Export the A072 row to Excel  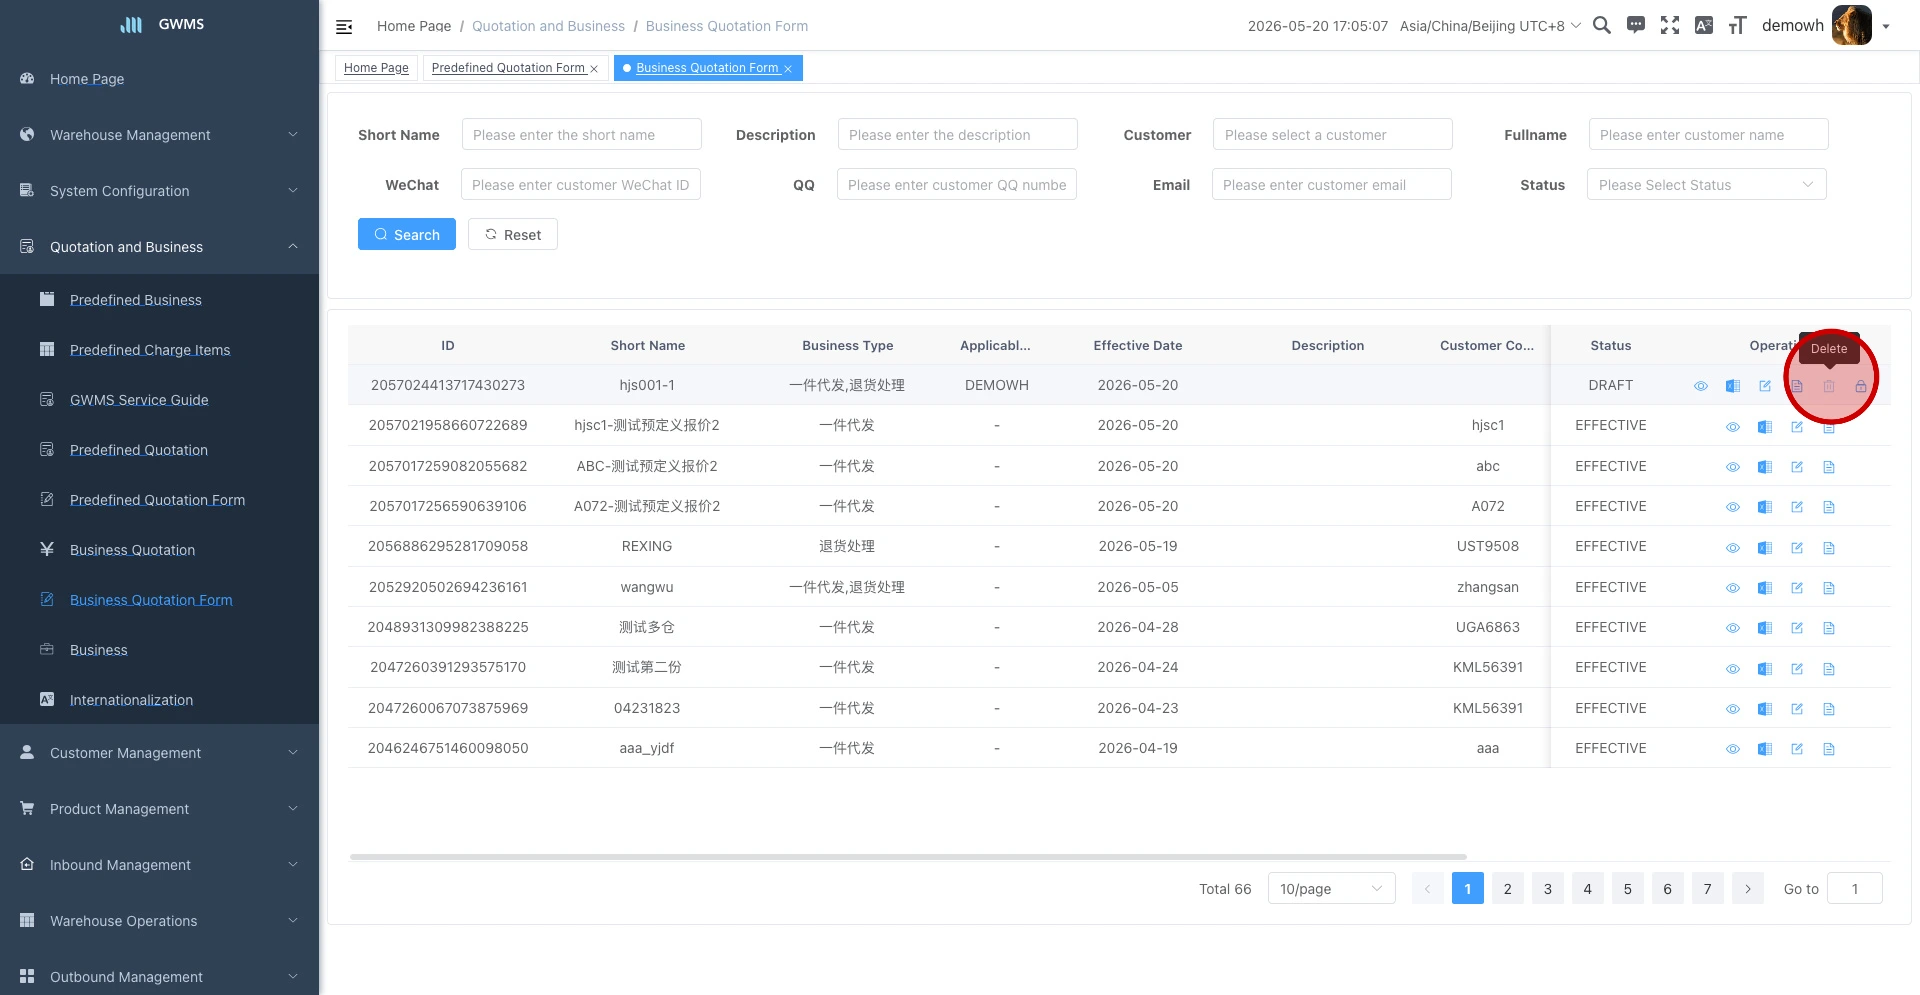point(1765,507)
